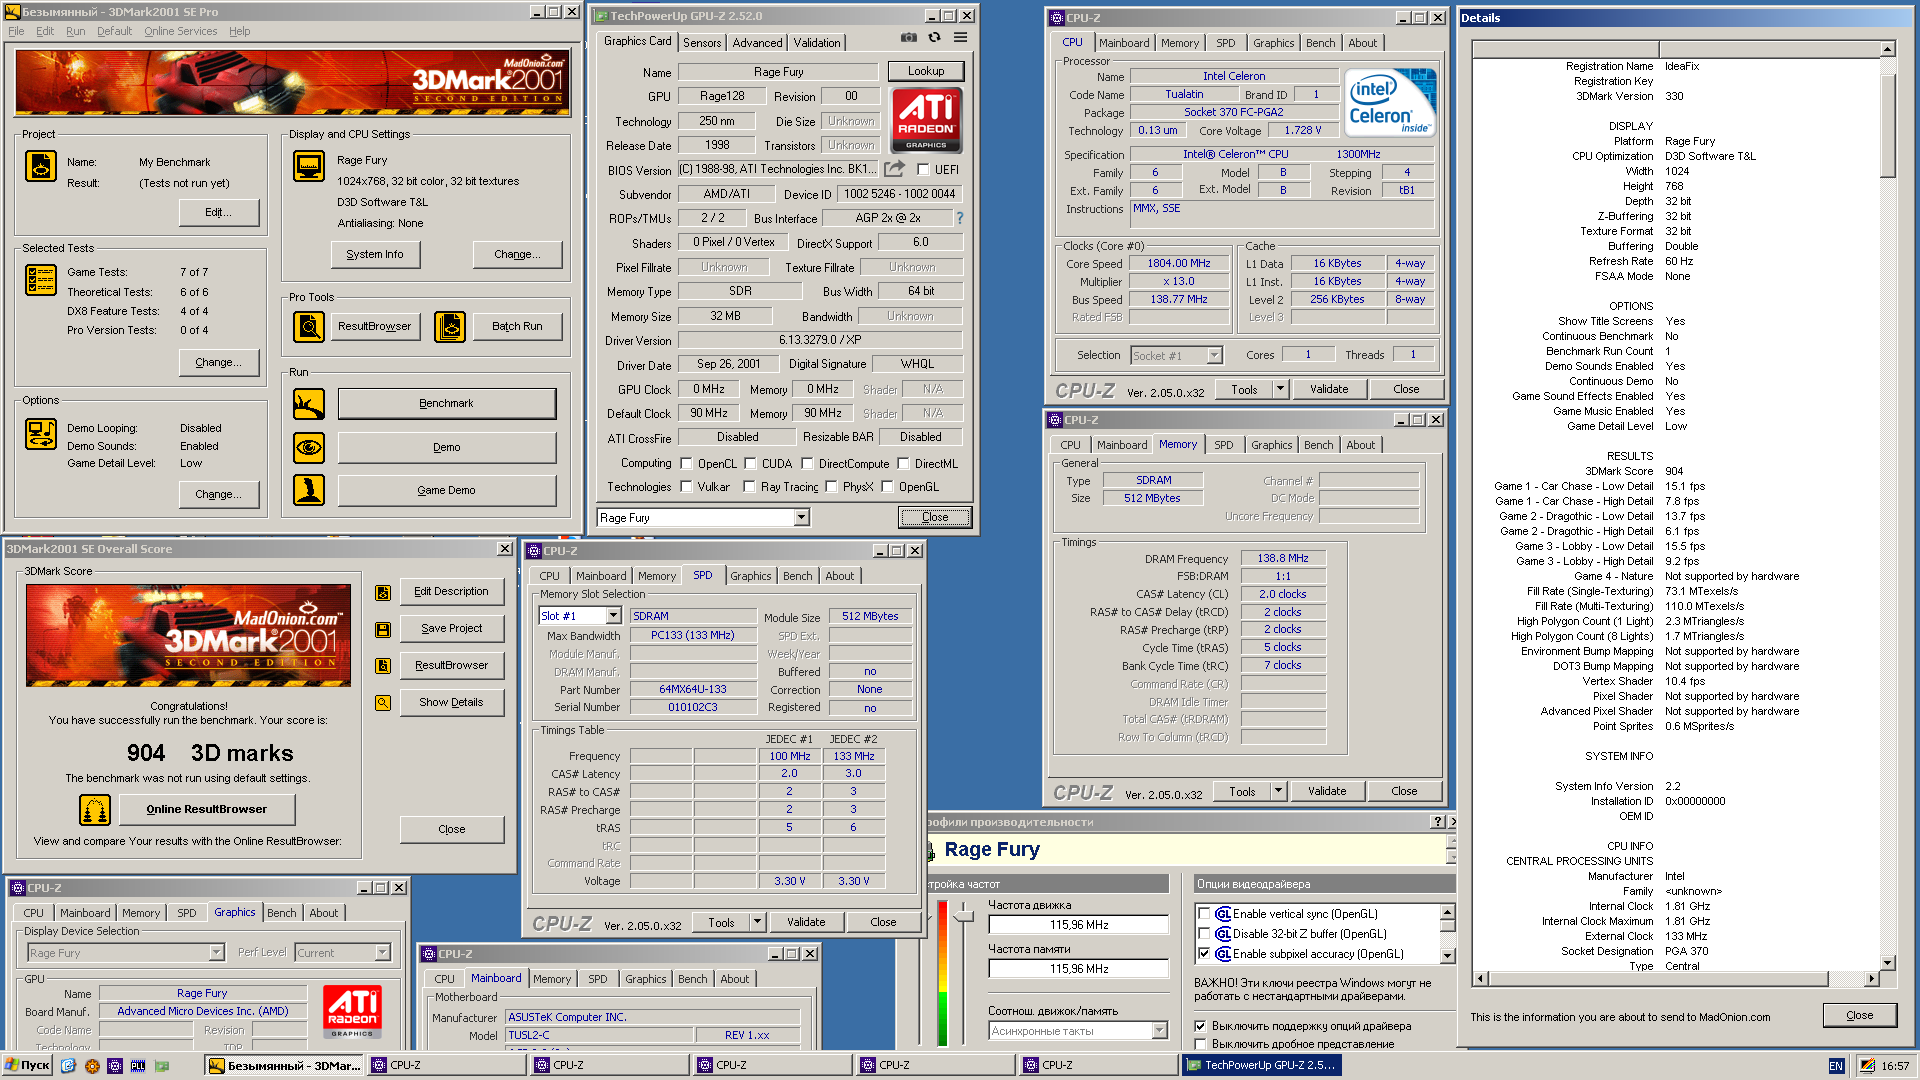Click Validate in CPU-Z Memory window
Viewport: 1920px width, 1080px height.
pyautogui.click(x=1327, y=791)
